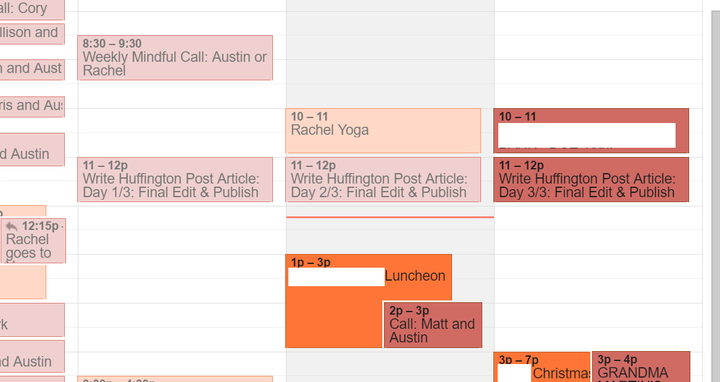Click the empty noon slot under Day 3/3 event
Screen dimensions: 720x382
tap(598, 230)
